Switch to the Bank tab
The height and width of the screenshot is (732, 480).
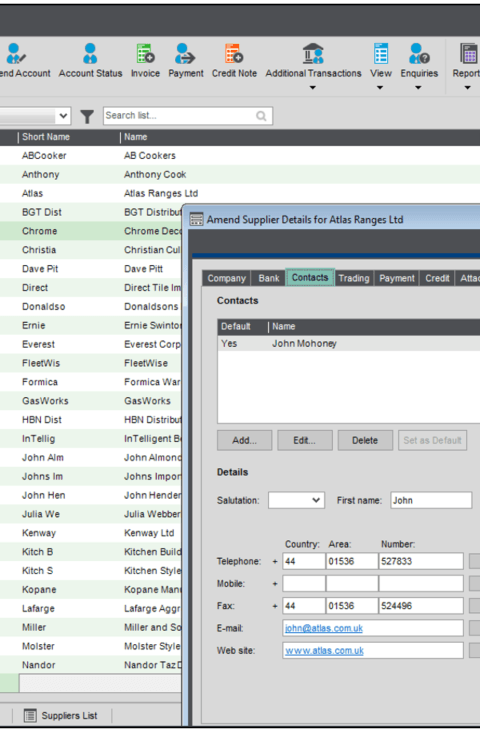[268, 278]
